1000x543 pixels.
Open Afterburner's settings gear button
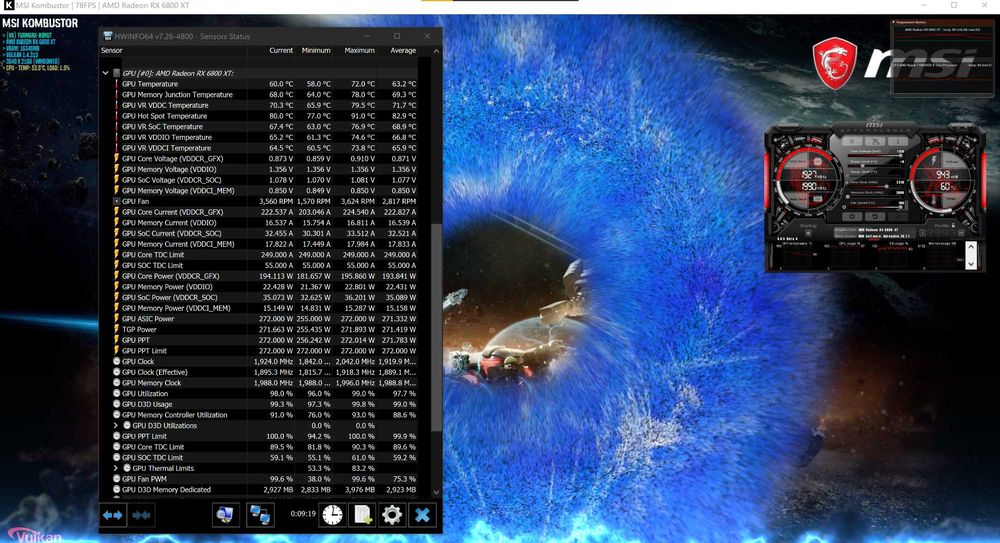[x=852, y=216]
